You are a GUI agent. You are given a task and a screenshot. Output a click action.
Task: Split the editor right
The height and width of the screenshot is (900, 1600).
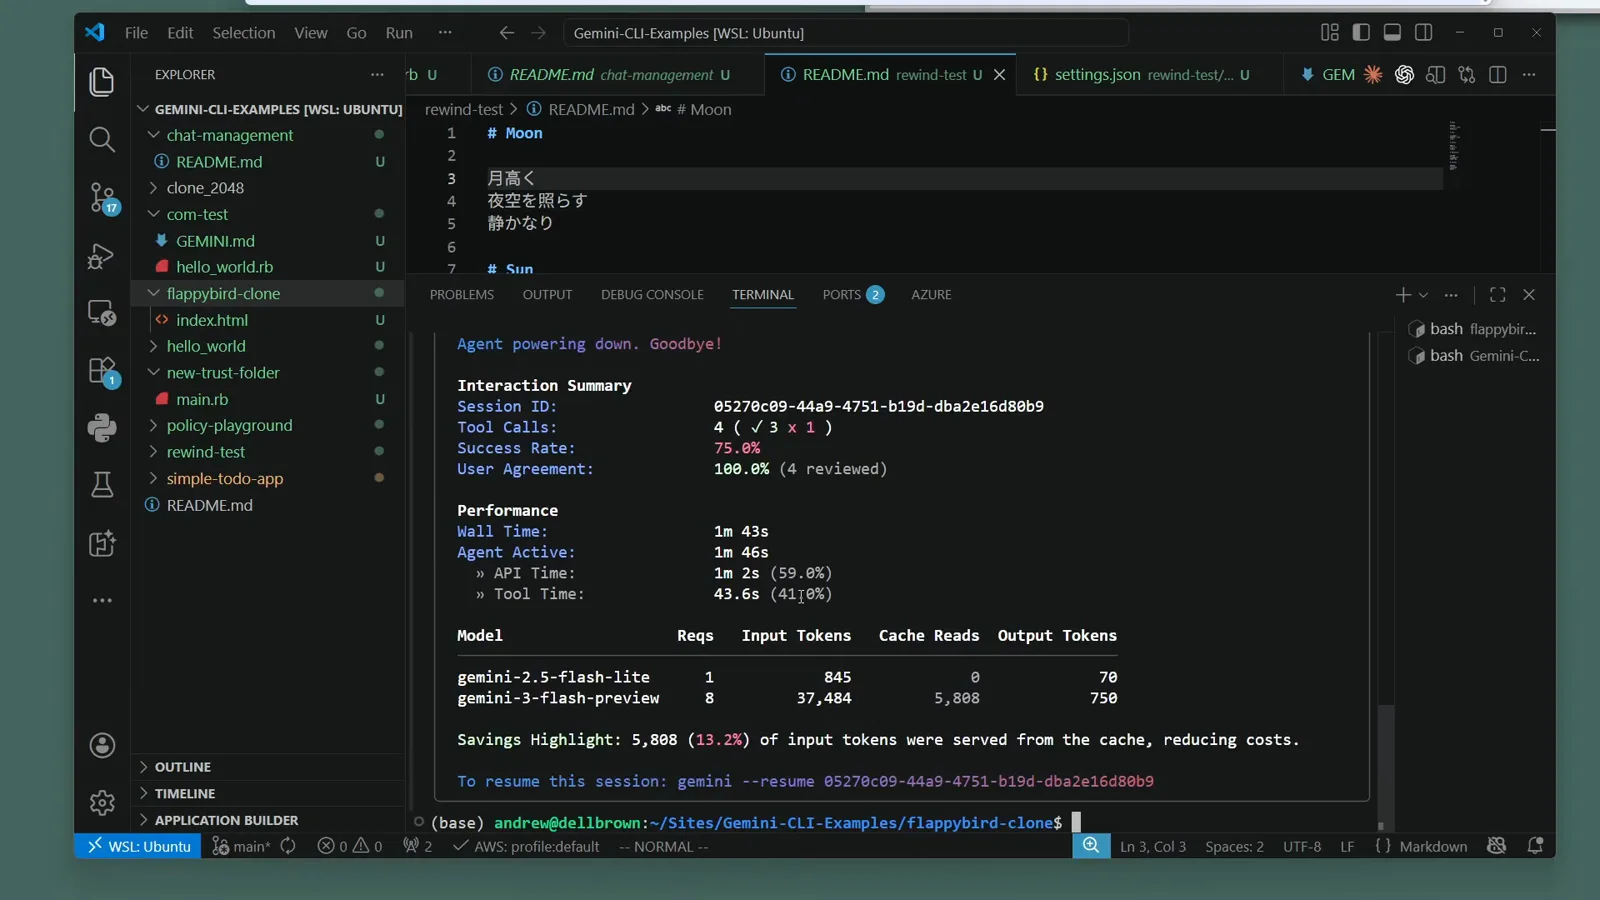1497,74
